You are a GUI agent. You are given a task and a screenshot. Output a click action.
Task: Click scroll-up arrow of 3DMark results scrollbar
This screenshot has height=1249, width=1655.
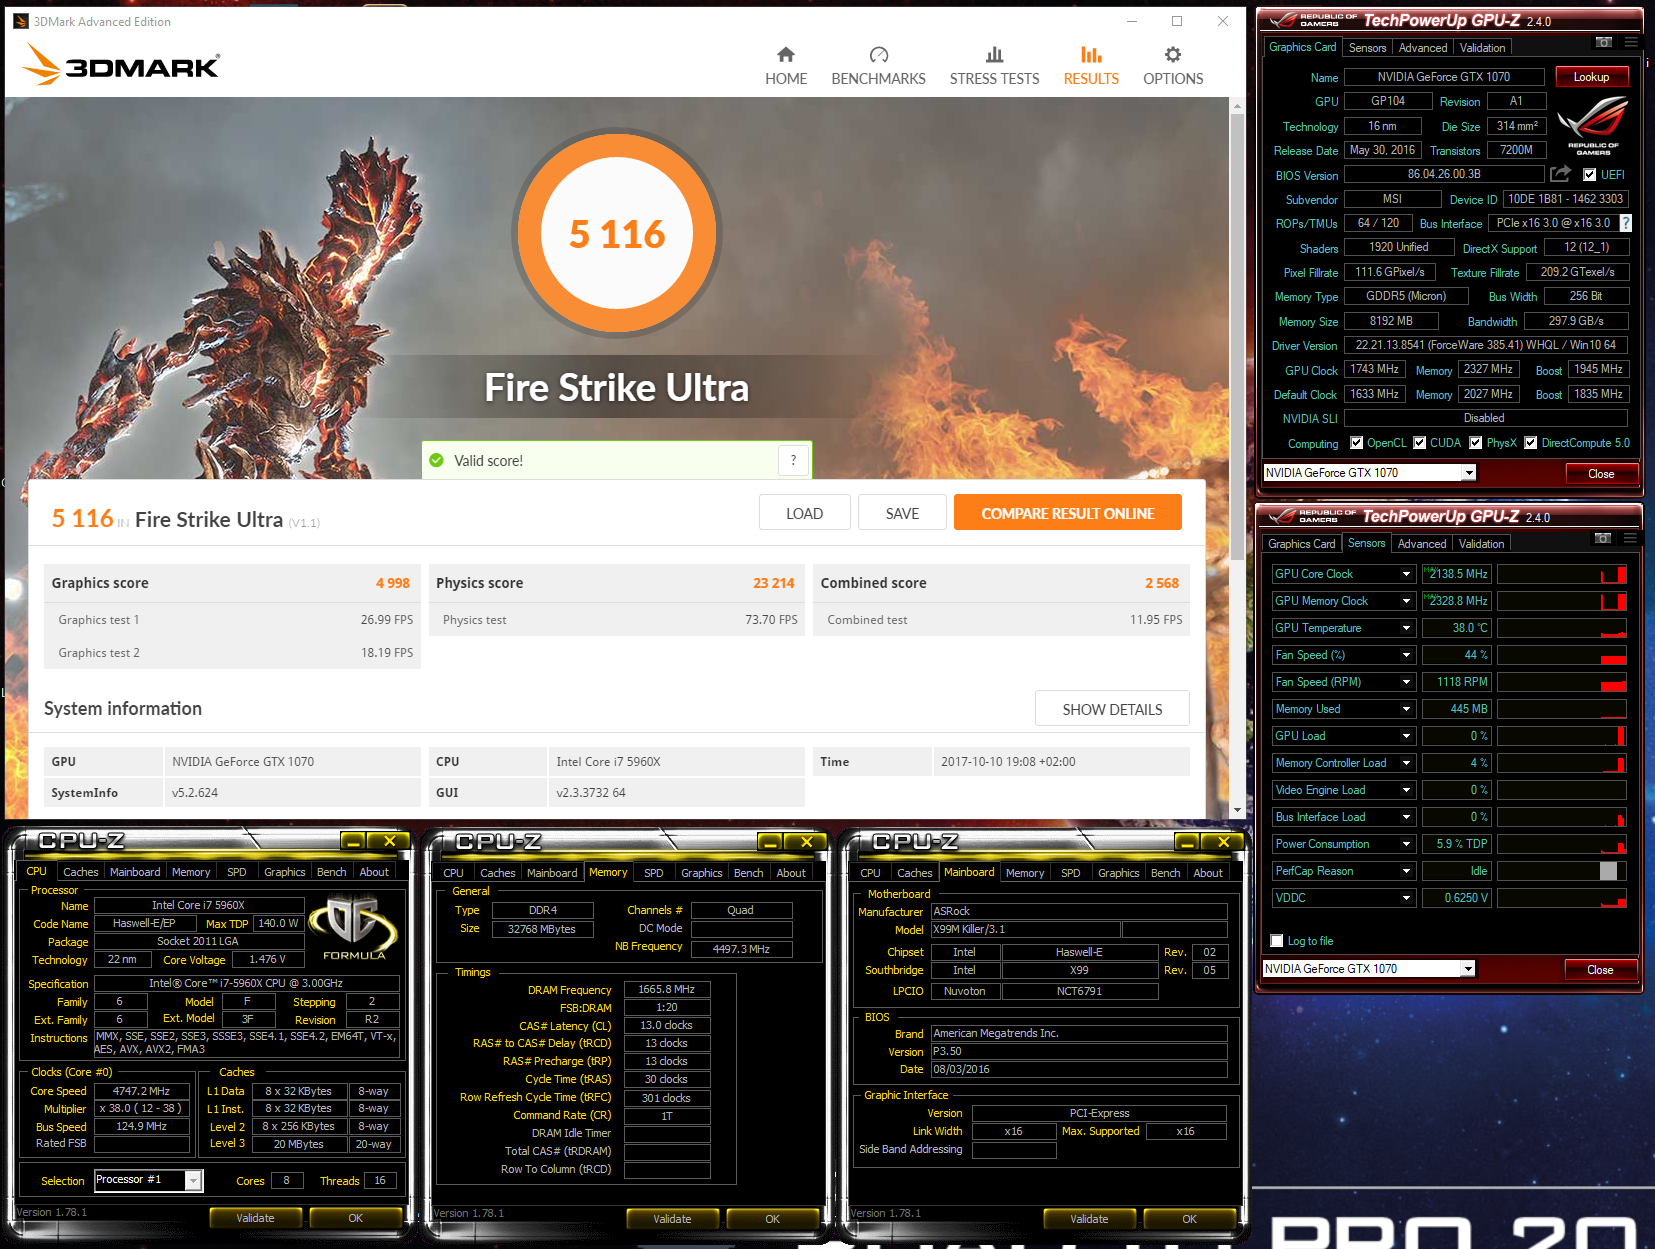[x=1237, y=105]
